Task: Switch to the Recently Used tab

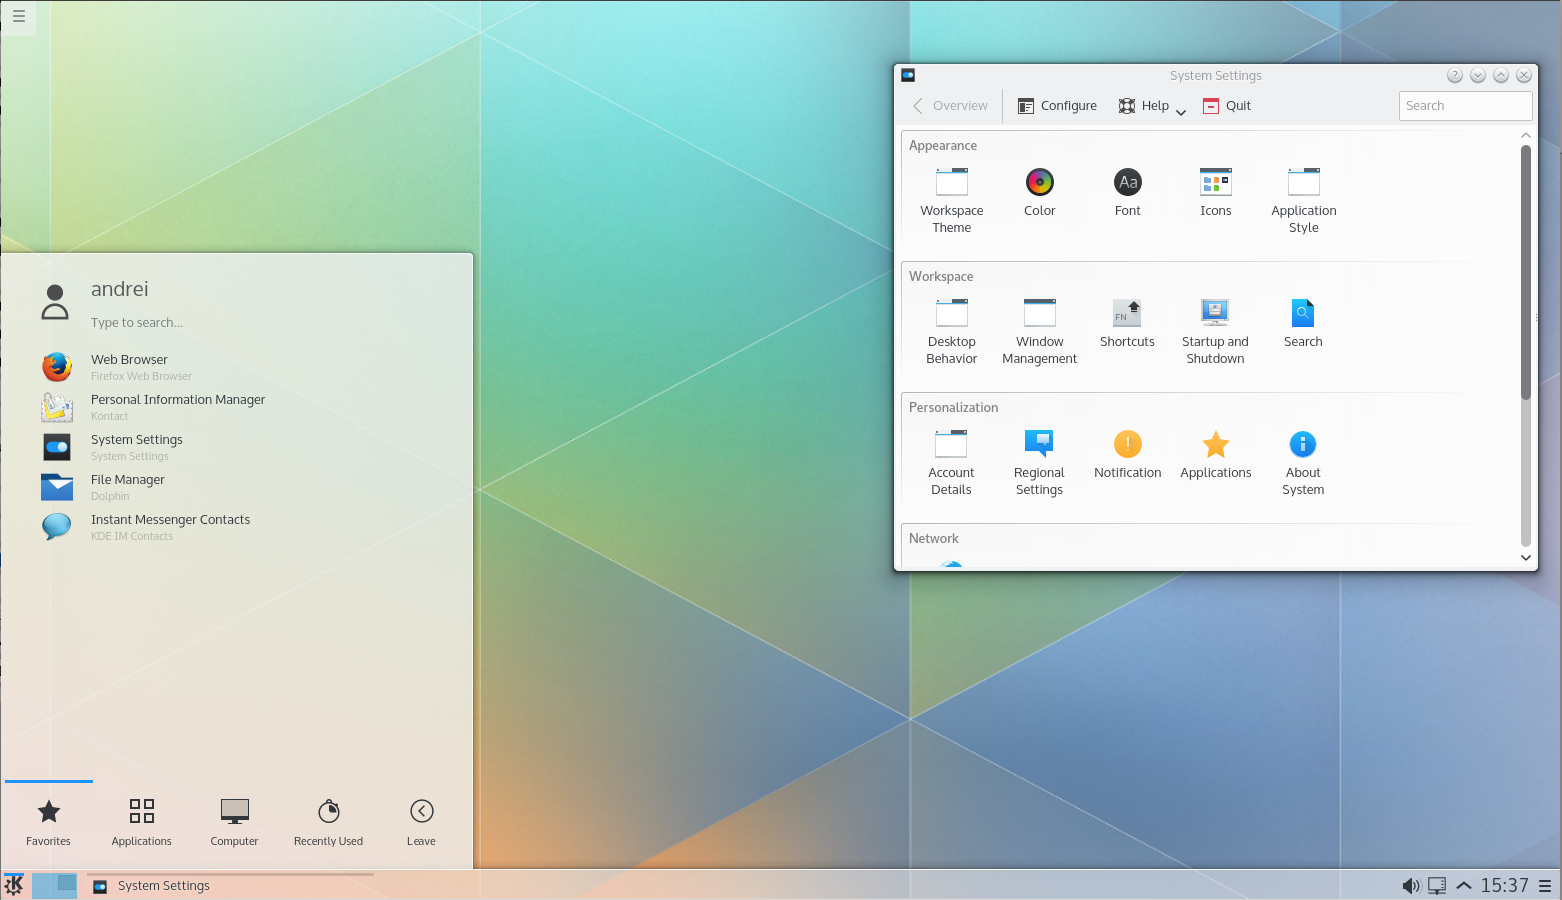Action: [328, 822]
